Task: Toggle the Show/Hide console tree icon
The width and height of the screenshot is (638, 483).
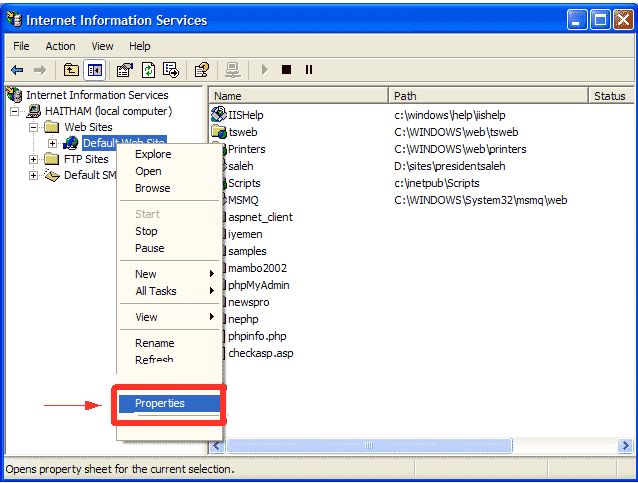Action: tap(95, 70)
